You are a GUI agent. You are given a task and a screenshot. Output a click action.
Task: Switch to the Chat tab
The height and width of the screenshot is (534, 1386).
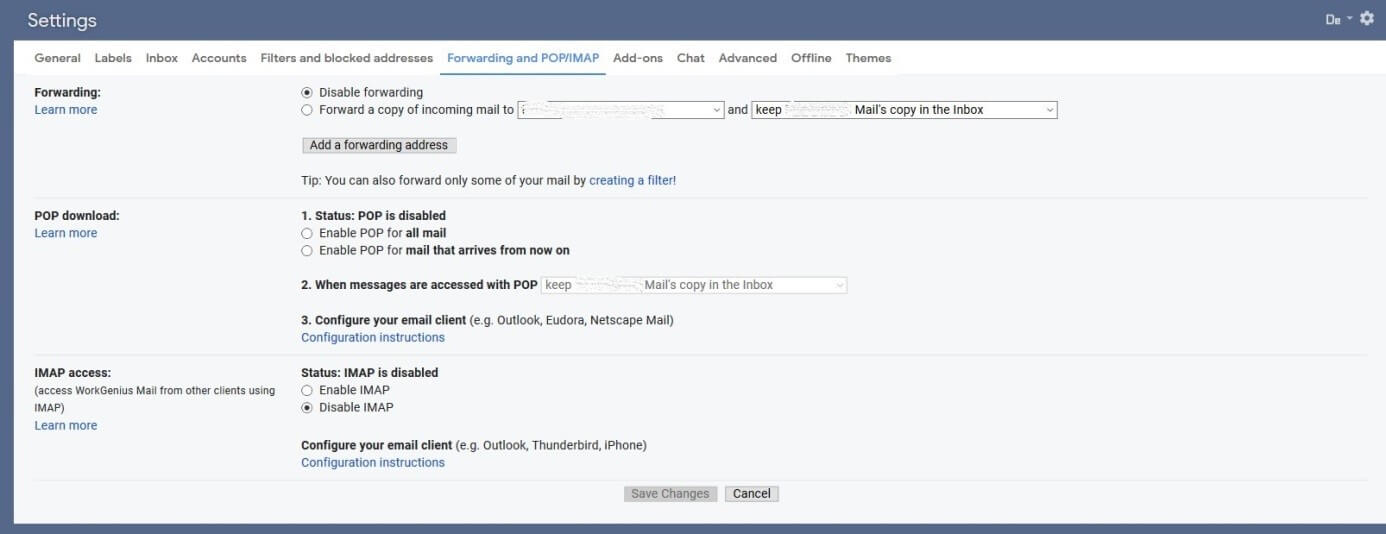(x=691, y=58)
